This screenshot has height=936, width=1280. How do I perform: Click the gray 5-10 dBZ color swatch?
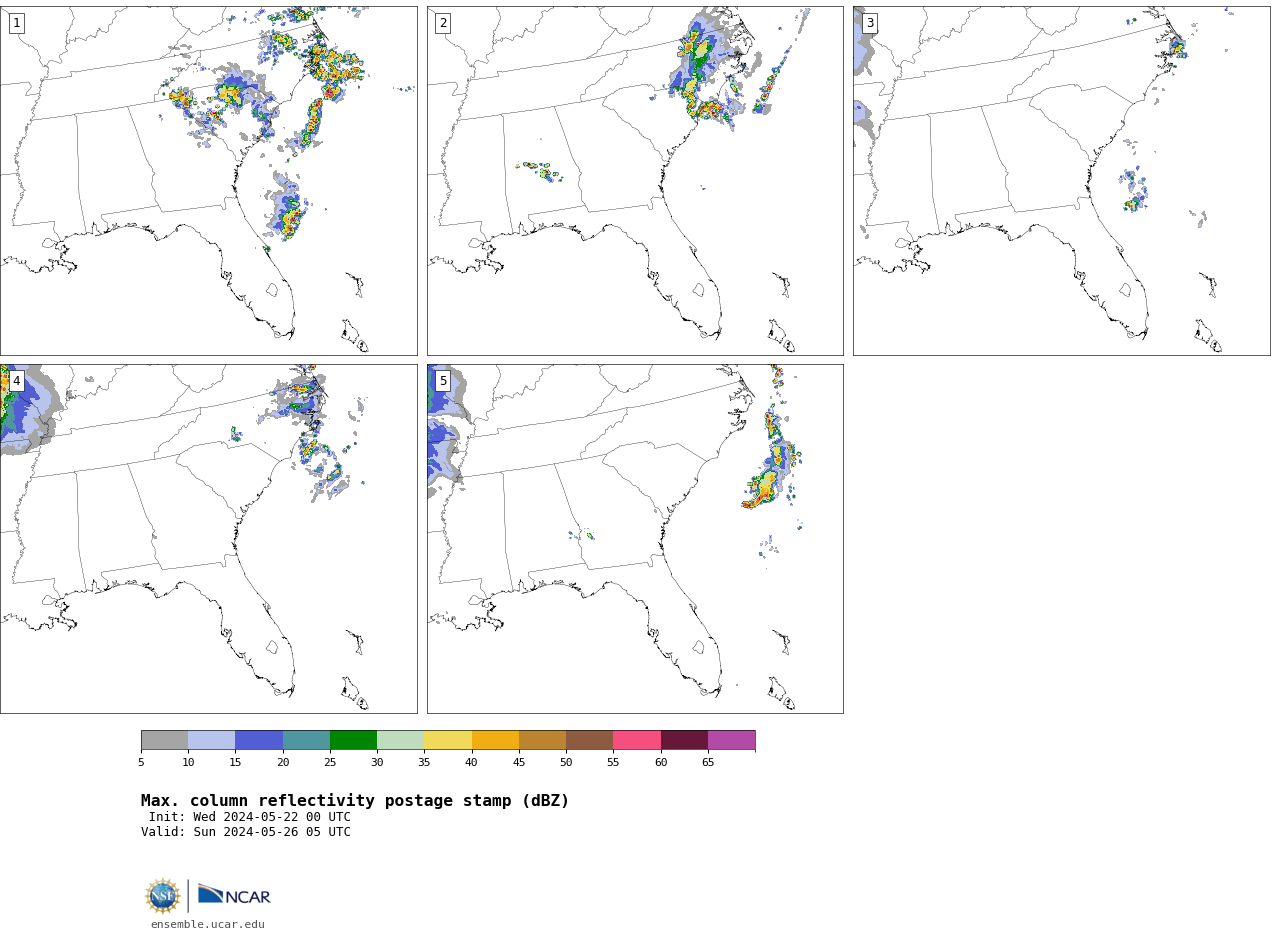tap(164, 740)
